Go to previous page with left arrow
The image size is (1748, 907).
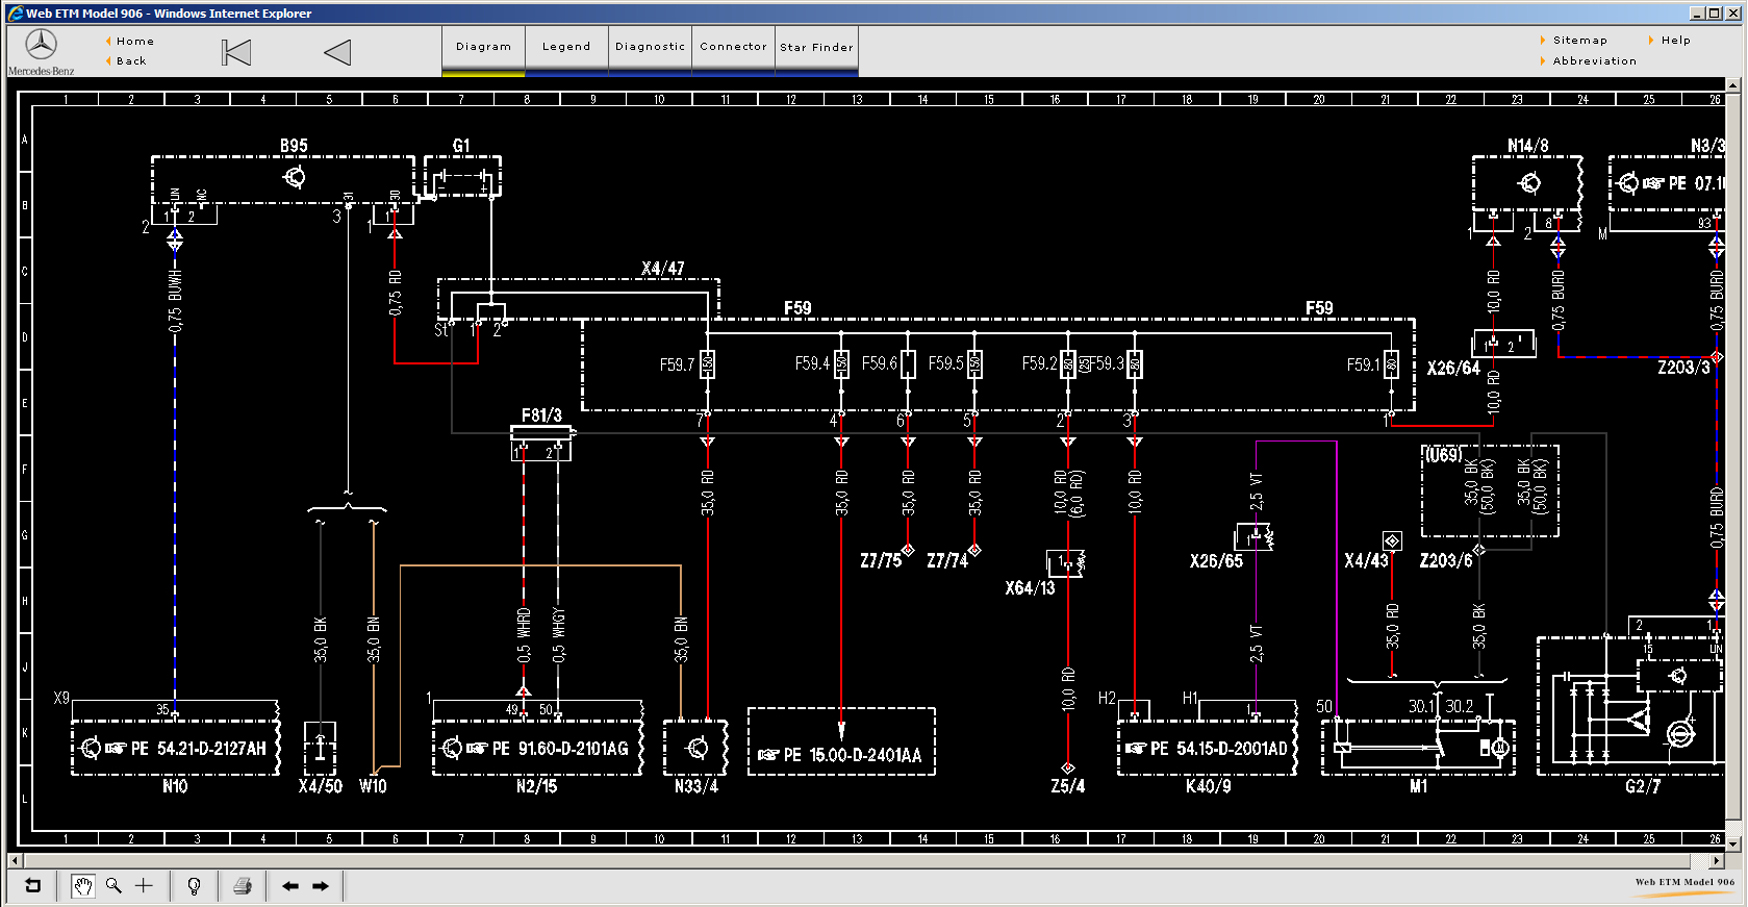(x=290, y=886)
